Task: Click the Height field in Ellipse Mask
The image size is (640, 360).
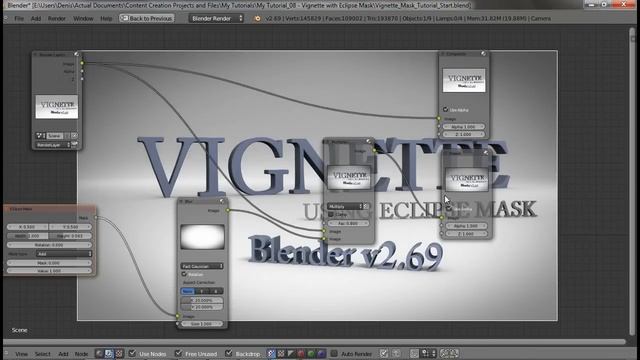Action: point(70,236)
